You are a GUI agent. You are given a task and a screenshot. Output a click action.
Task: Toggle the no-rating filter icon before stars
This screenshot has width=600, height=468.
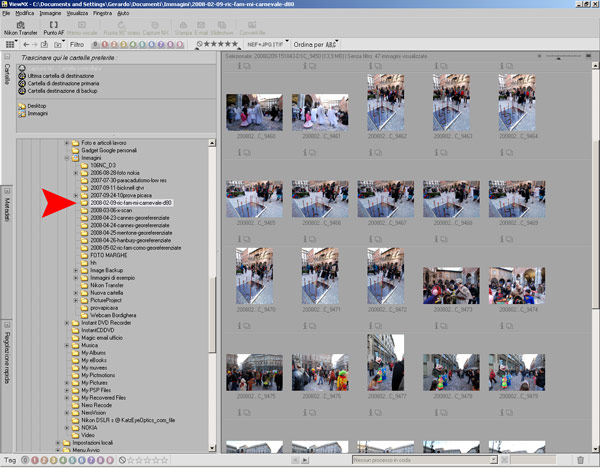[x=199, y=44]
